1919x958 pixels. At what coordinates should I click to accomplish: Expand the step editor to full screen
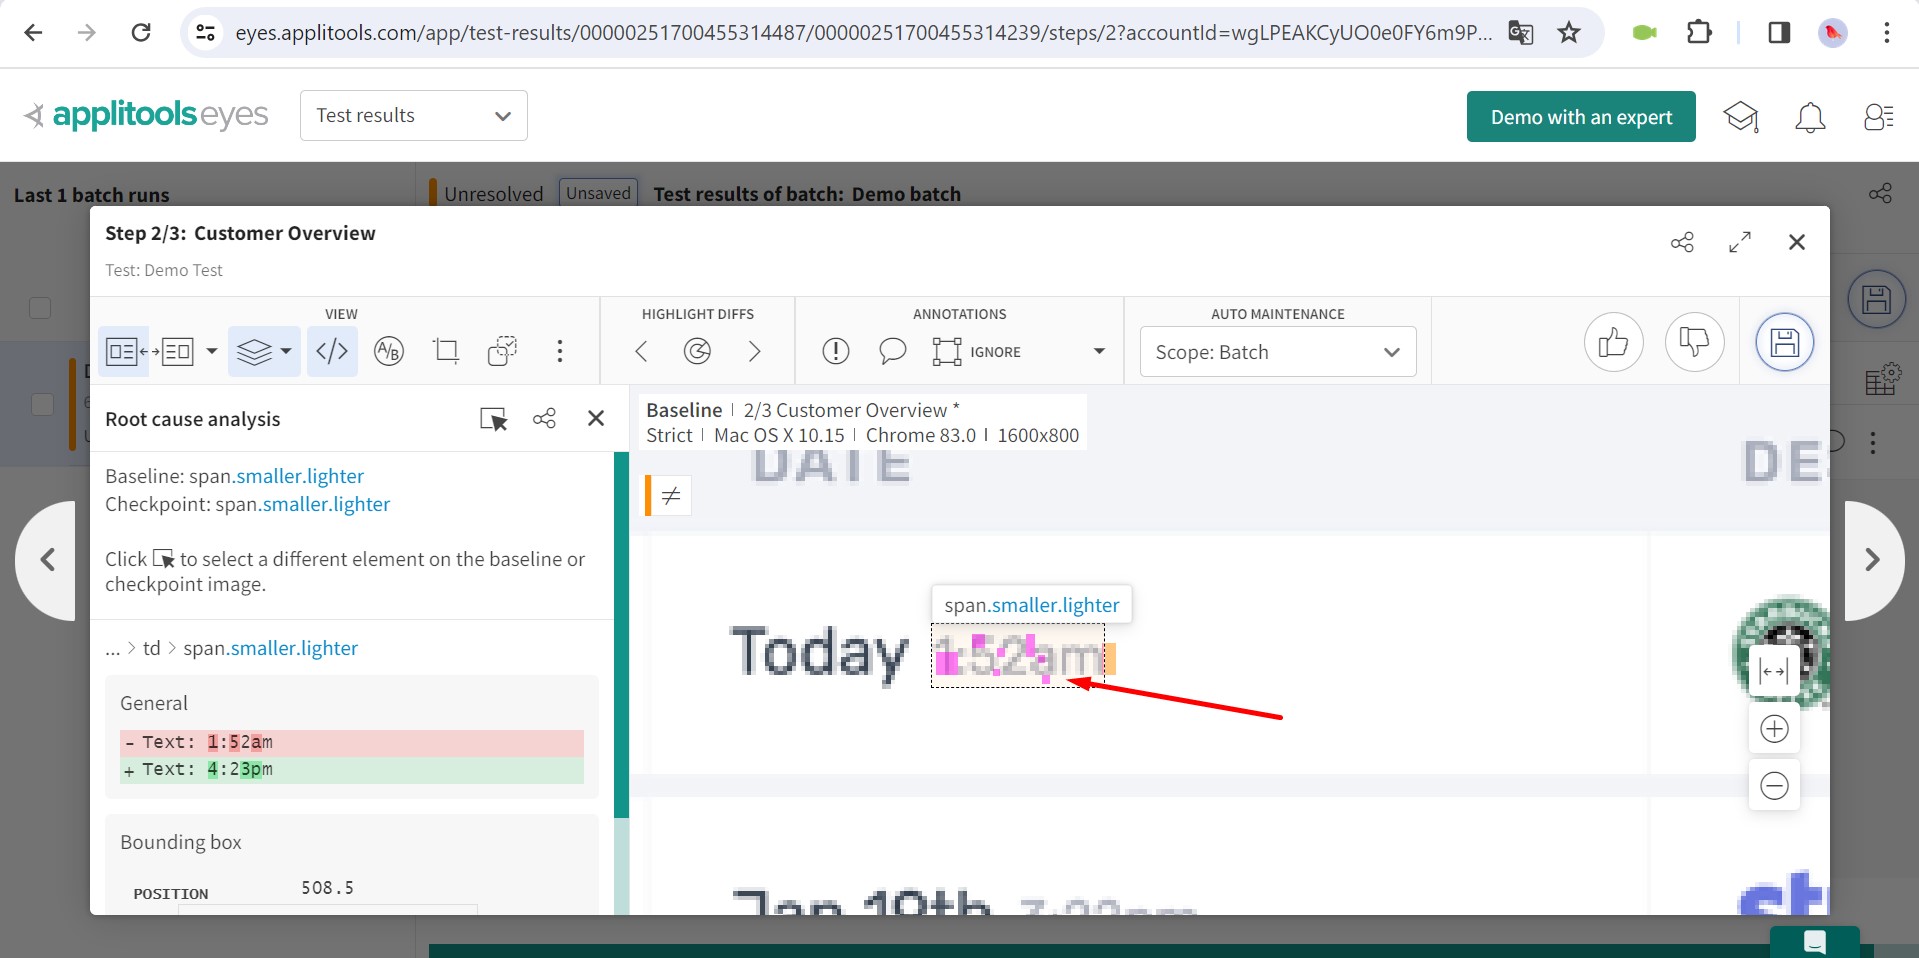tap(1740, 242)
